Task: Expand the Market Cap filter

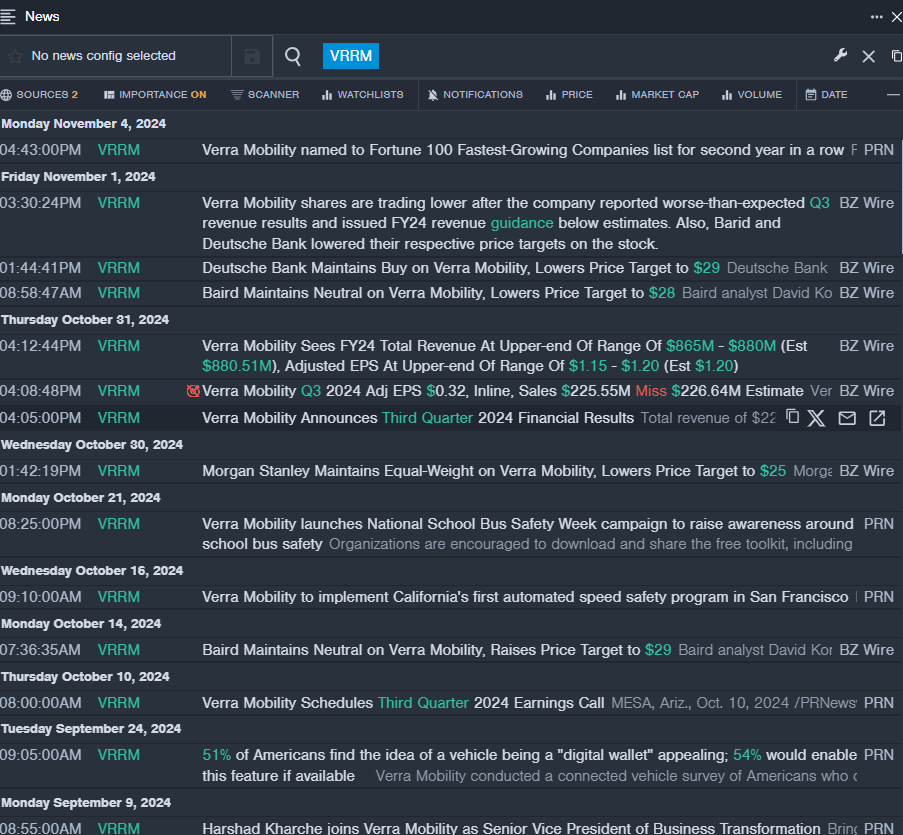Action: click(657, 95)
